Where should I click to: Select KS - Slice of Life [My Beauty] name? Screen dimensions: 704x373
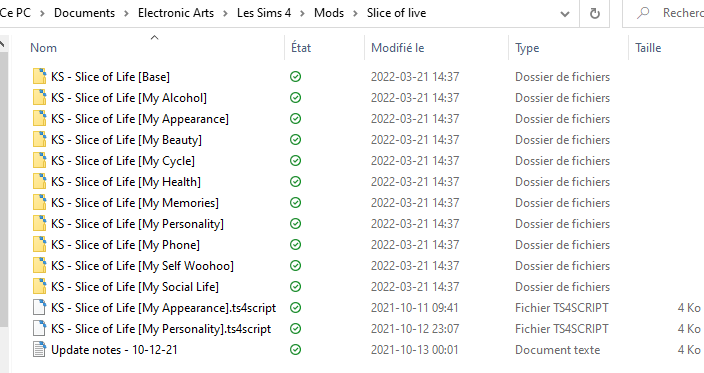(126, 140)
